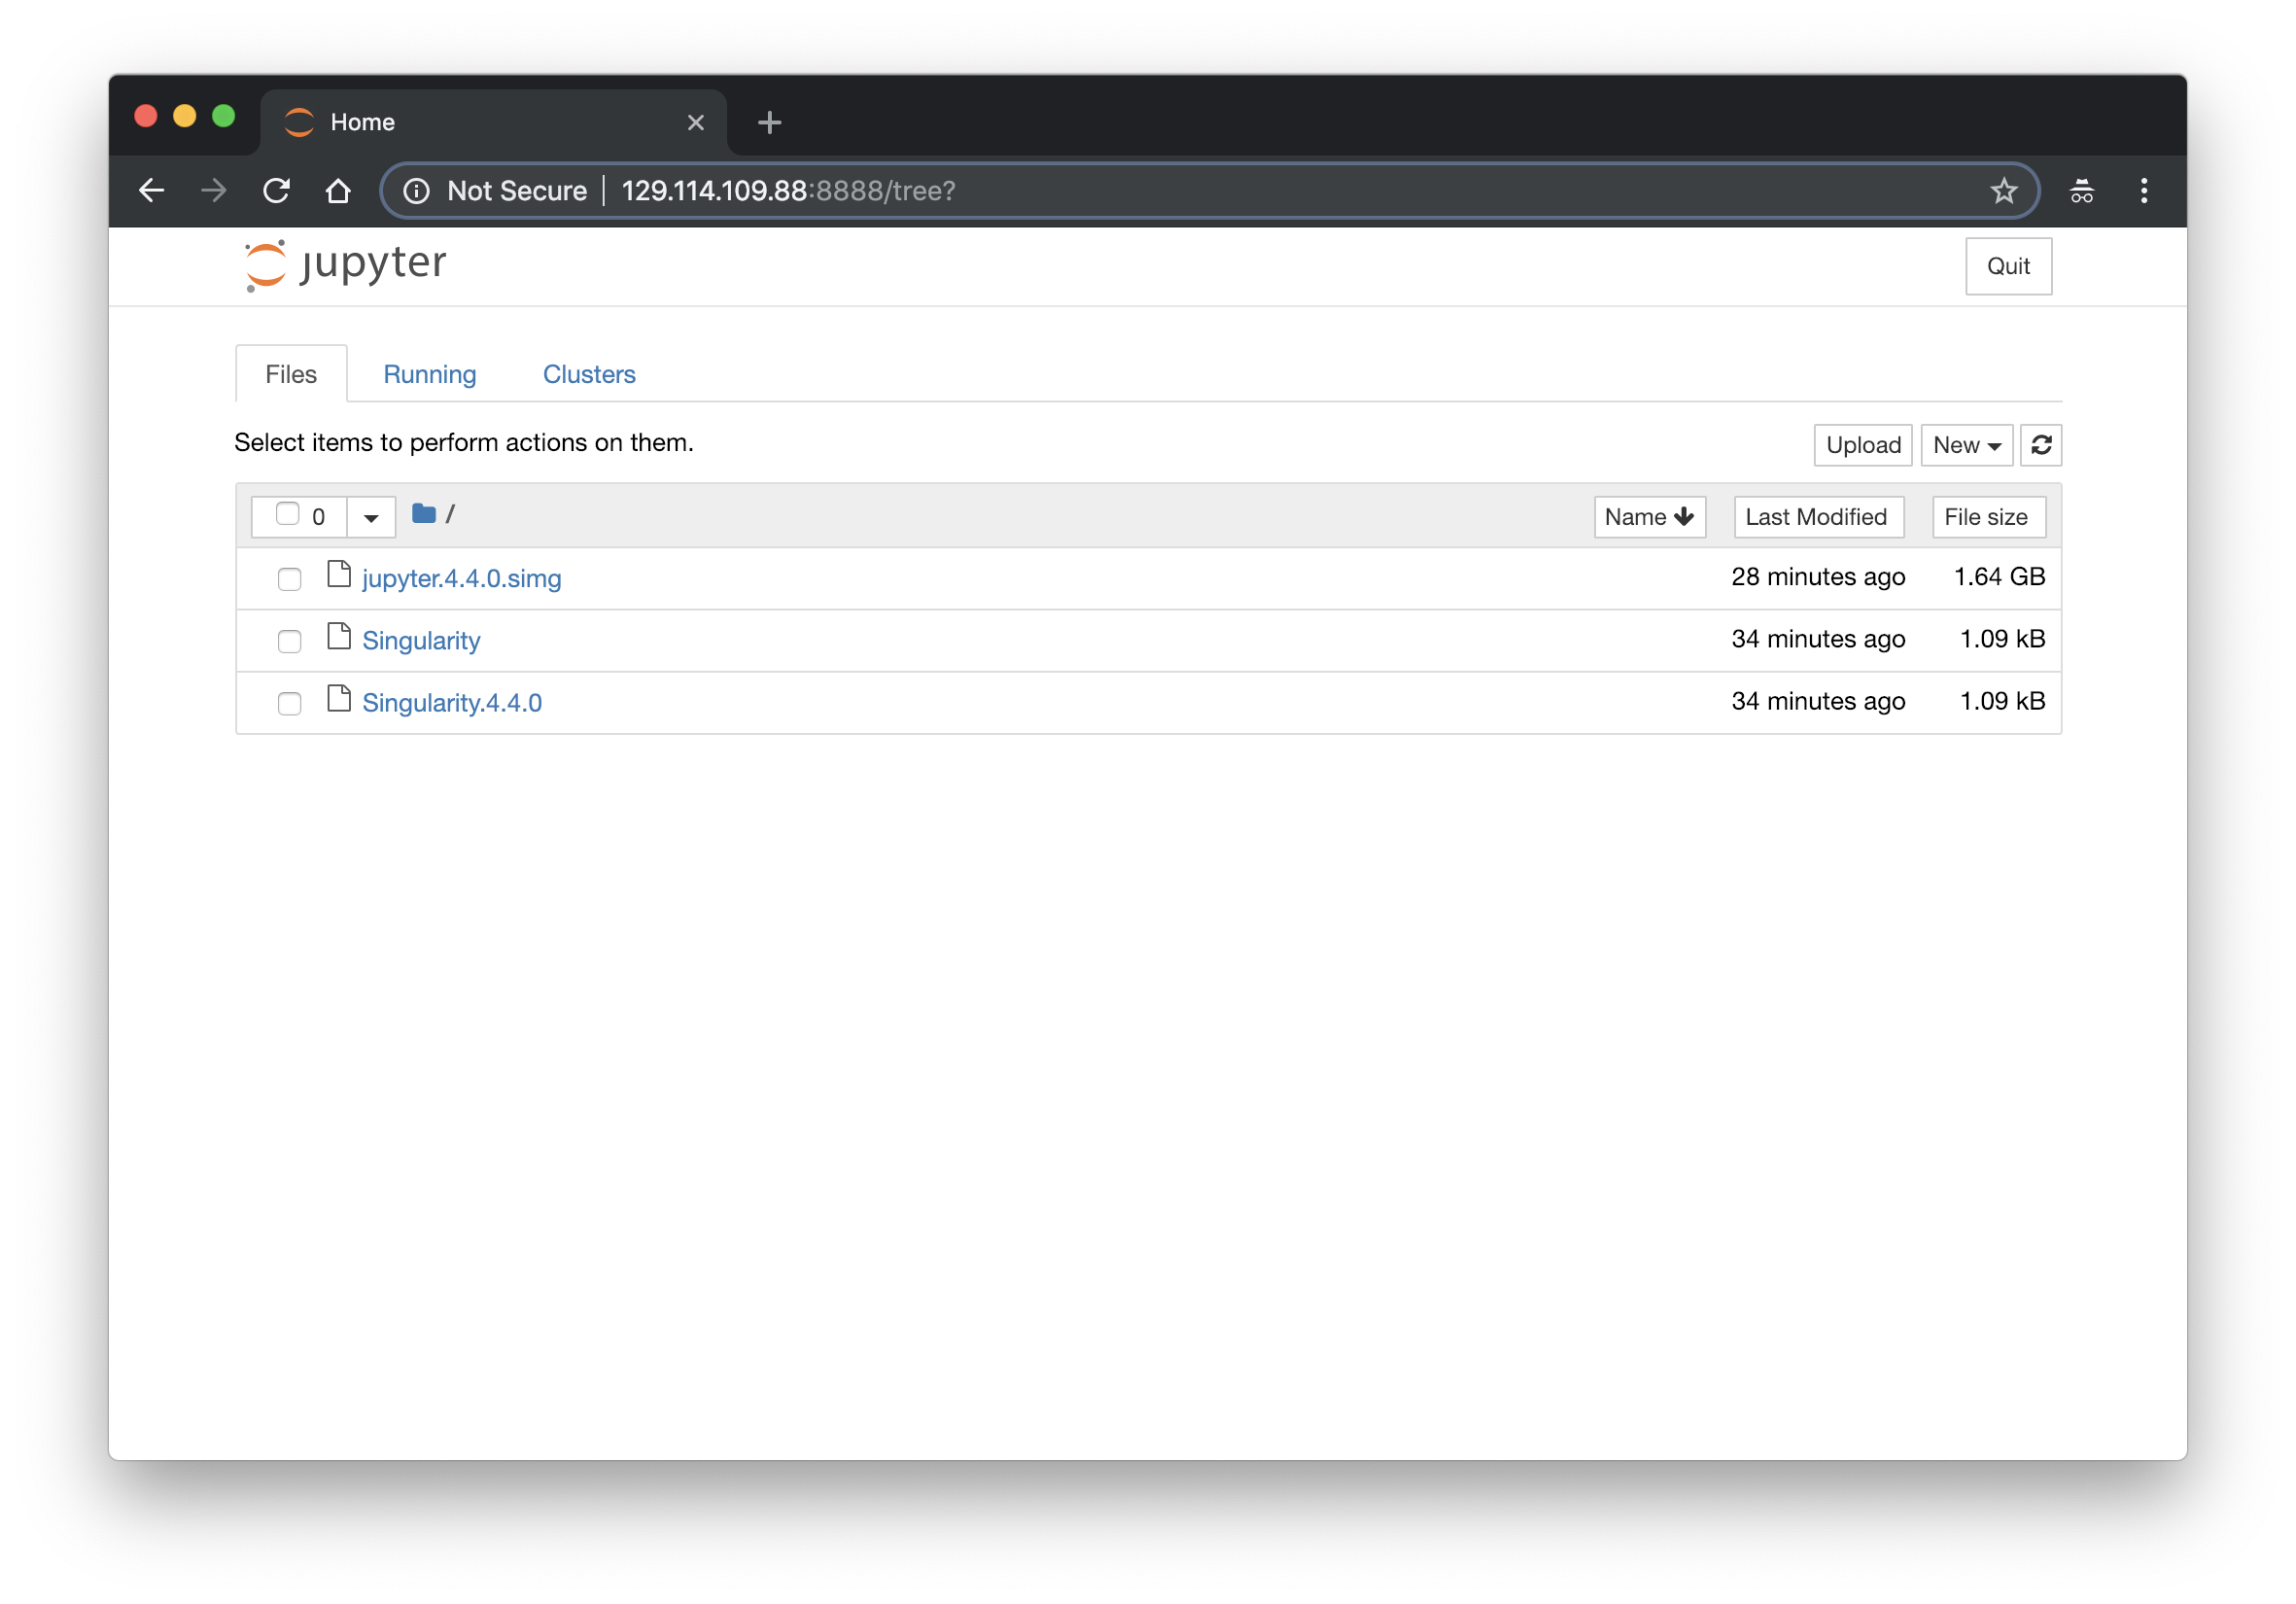Click the file icon beside Singularity
The height and width of the screenshot is (1604, 2296).
(x=338, y=638)
